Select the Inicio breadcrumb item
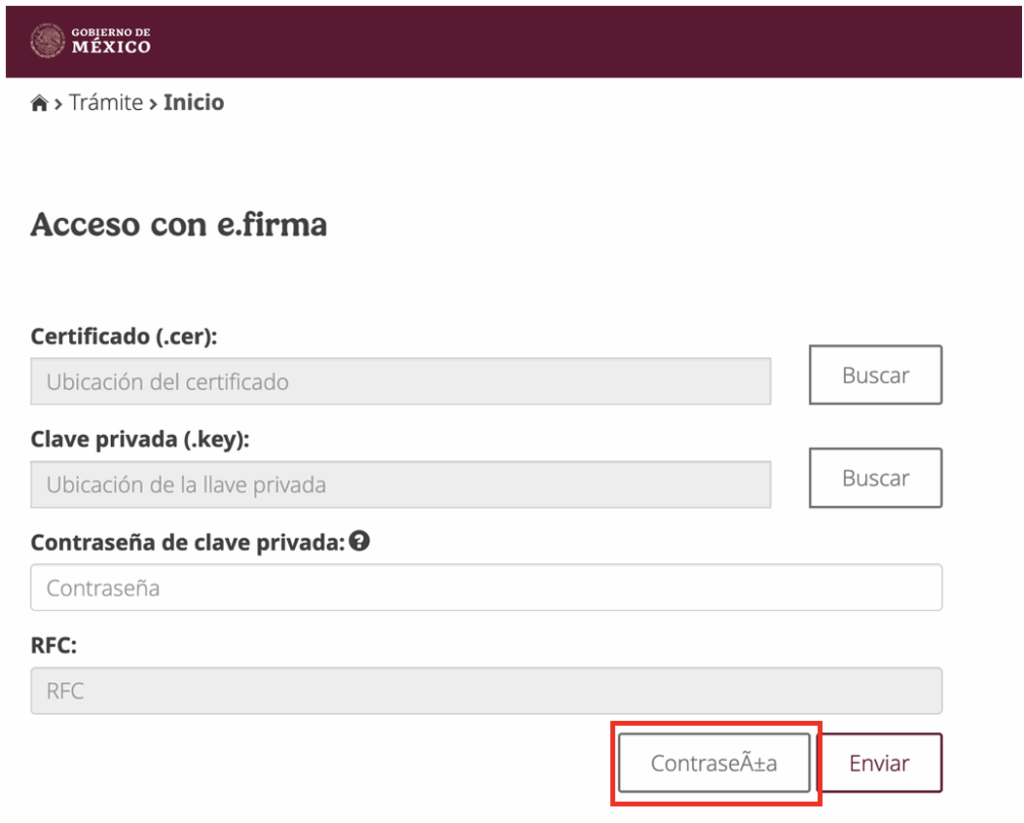The image size is (1024, 823). click(193, 102)
